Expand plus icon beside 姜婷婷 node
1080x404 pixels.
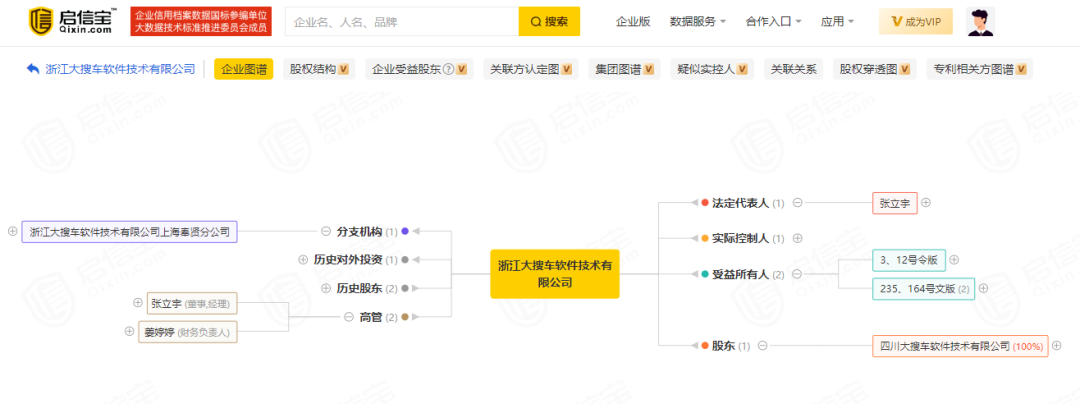(x=129, y=331)
